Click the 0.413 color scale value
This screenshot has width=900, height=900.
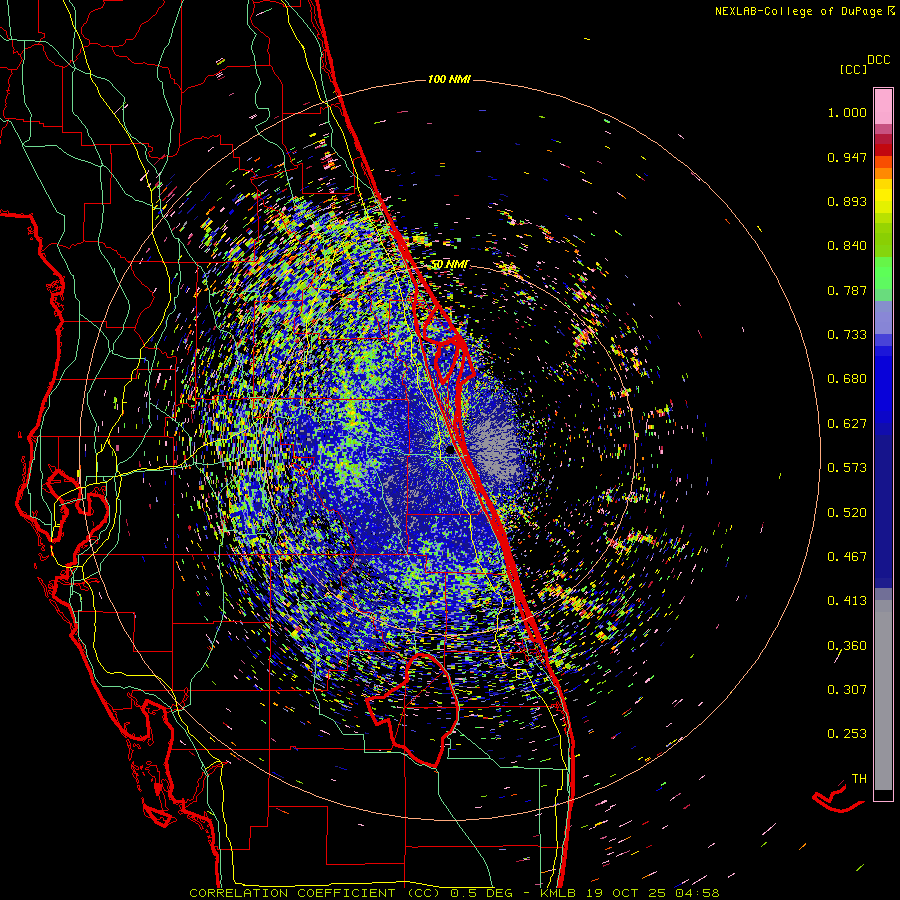(x=847, y=601)
